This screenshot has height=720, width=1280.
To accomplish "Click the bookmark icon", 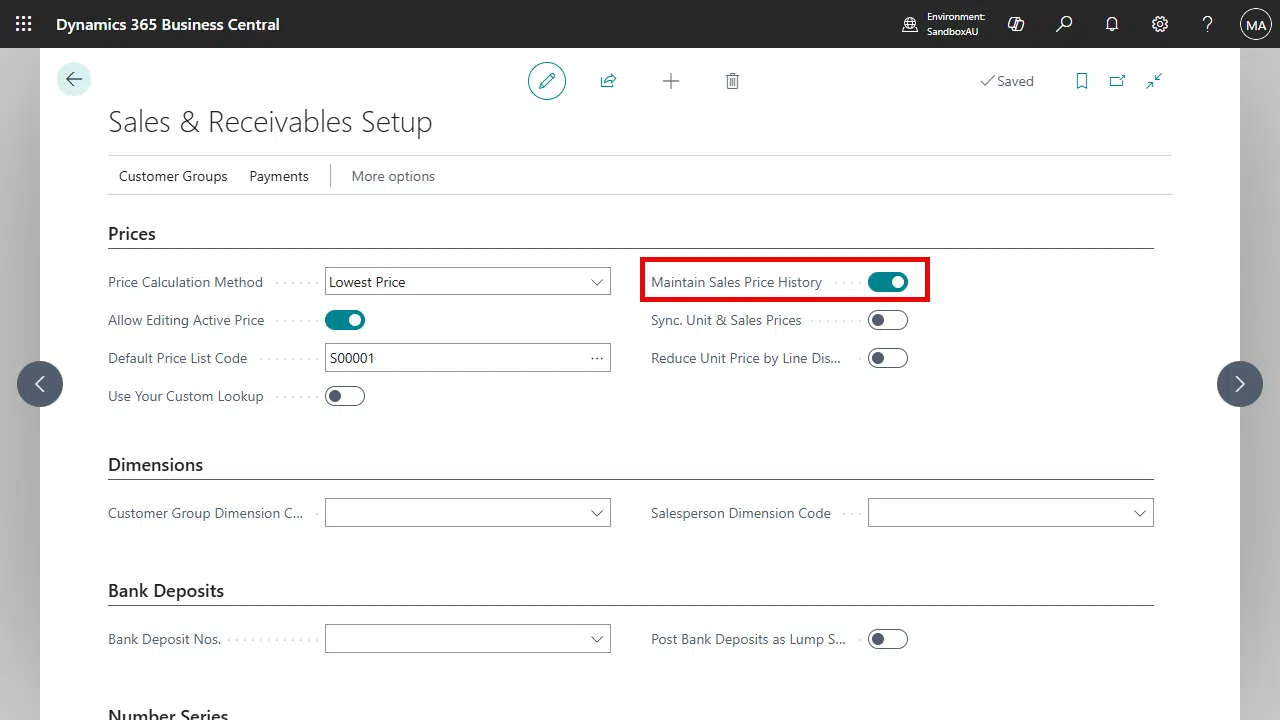I will (x=1081, y=81).
